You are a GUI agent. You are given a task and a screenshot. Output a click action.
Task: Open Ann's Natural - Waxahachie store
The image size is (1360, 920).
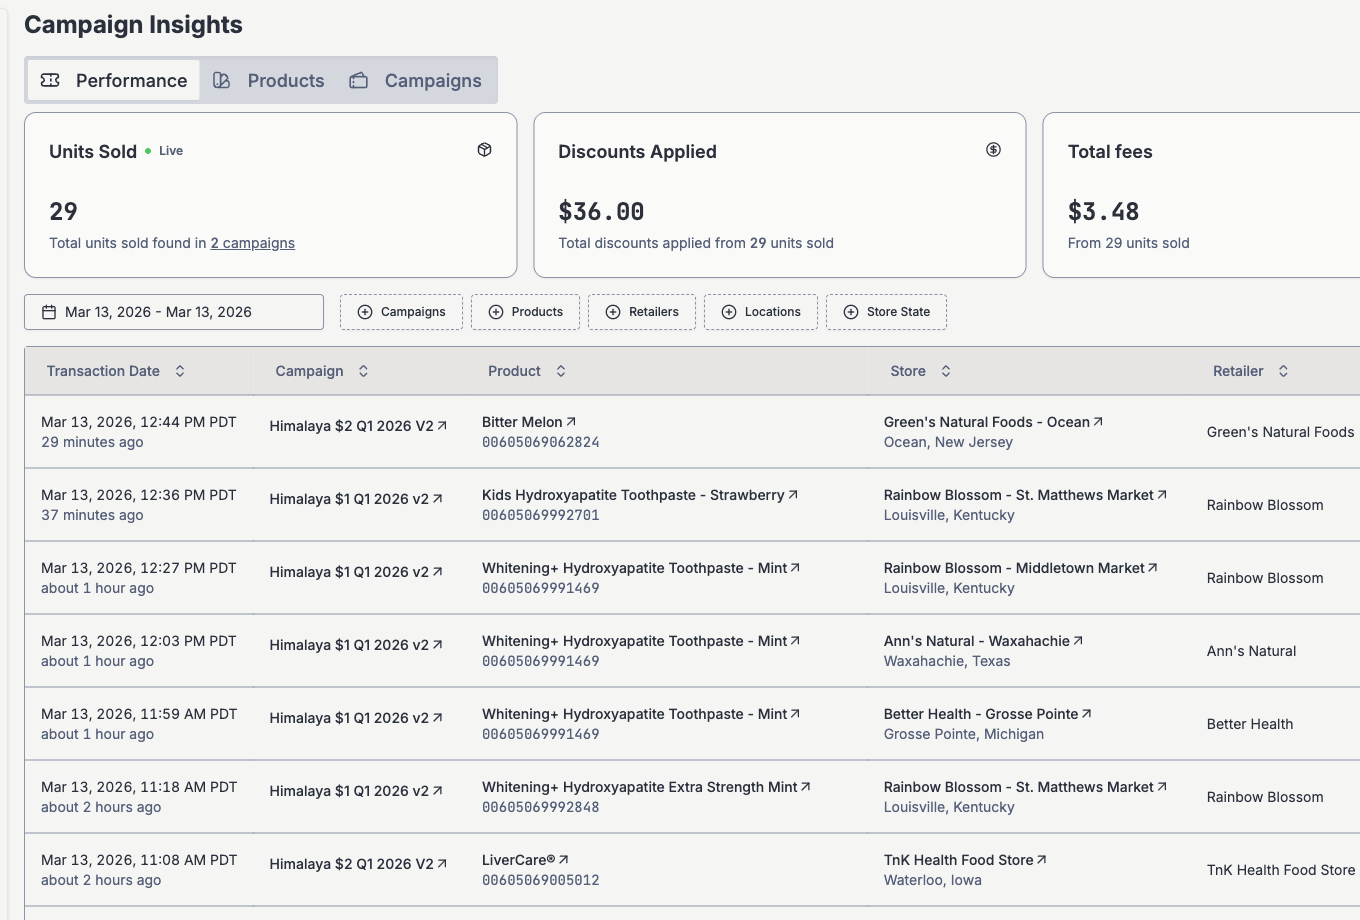983,641
